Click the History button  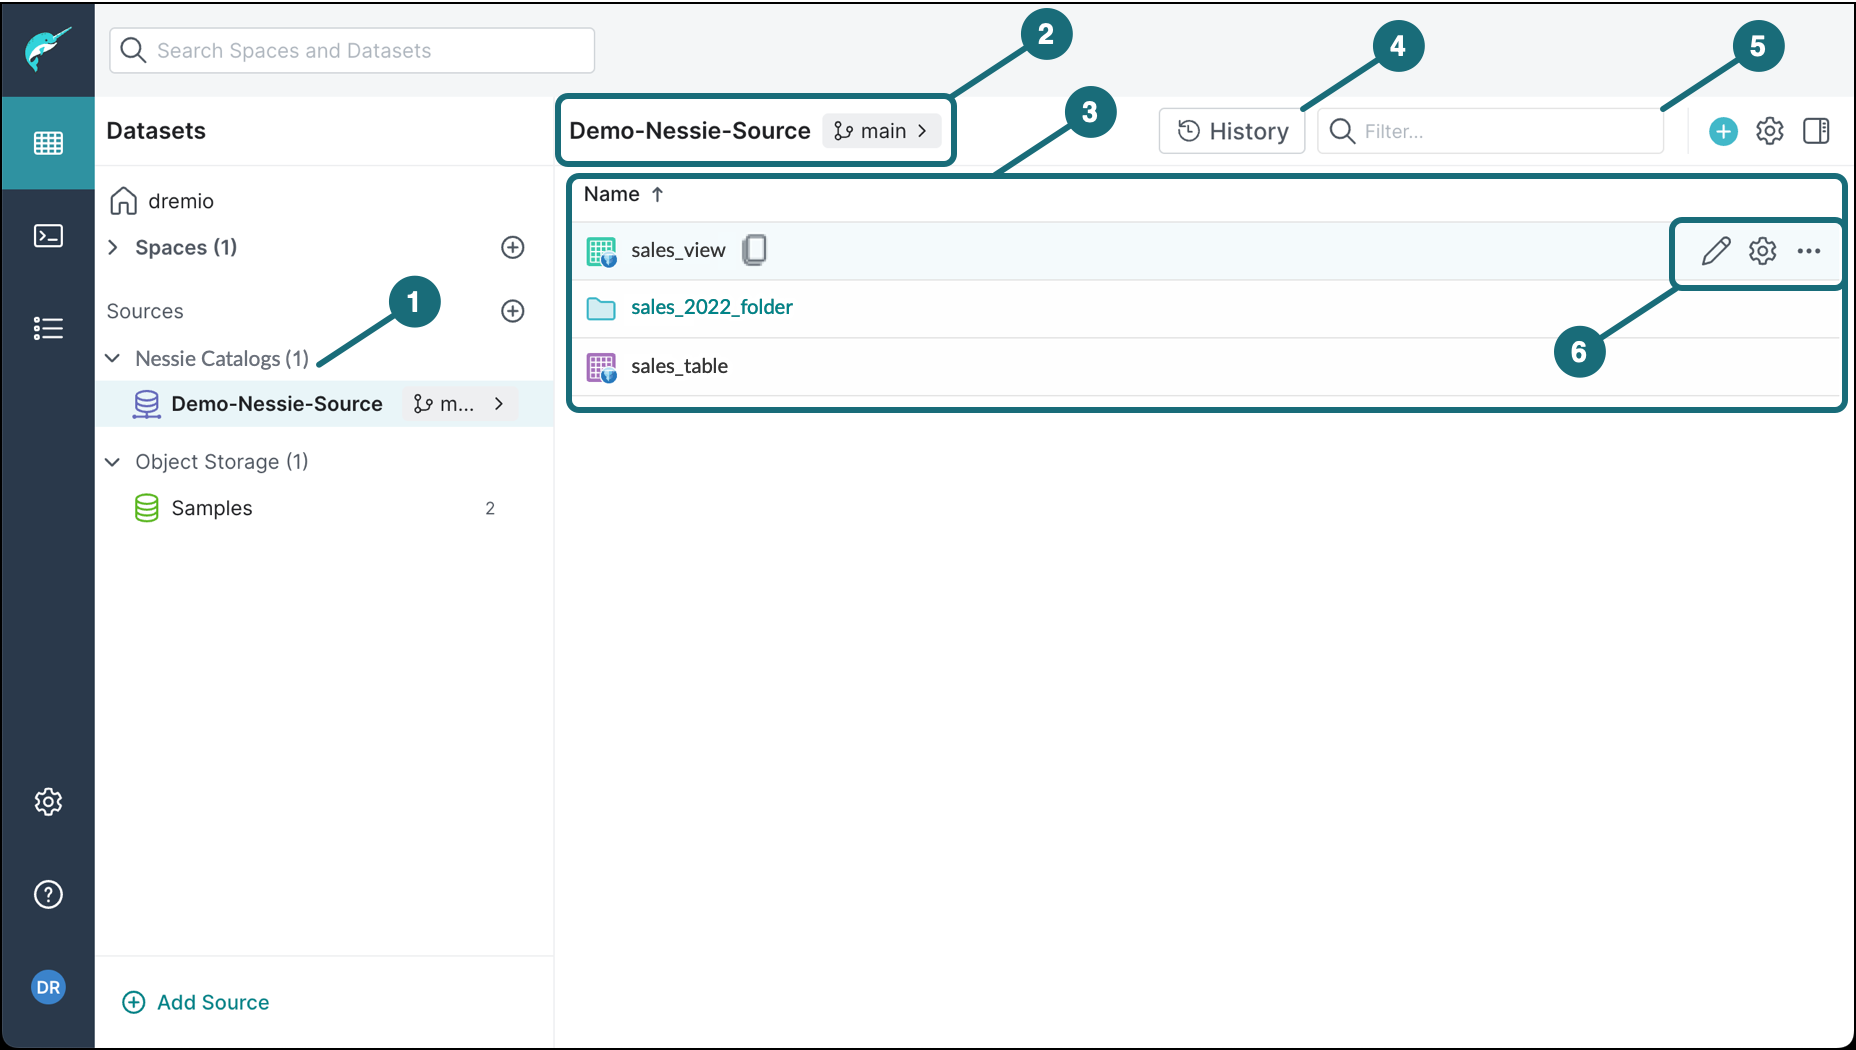point(1232,131)
